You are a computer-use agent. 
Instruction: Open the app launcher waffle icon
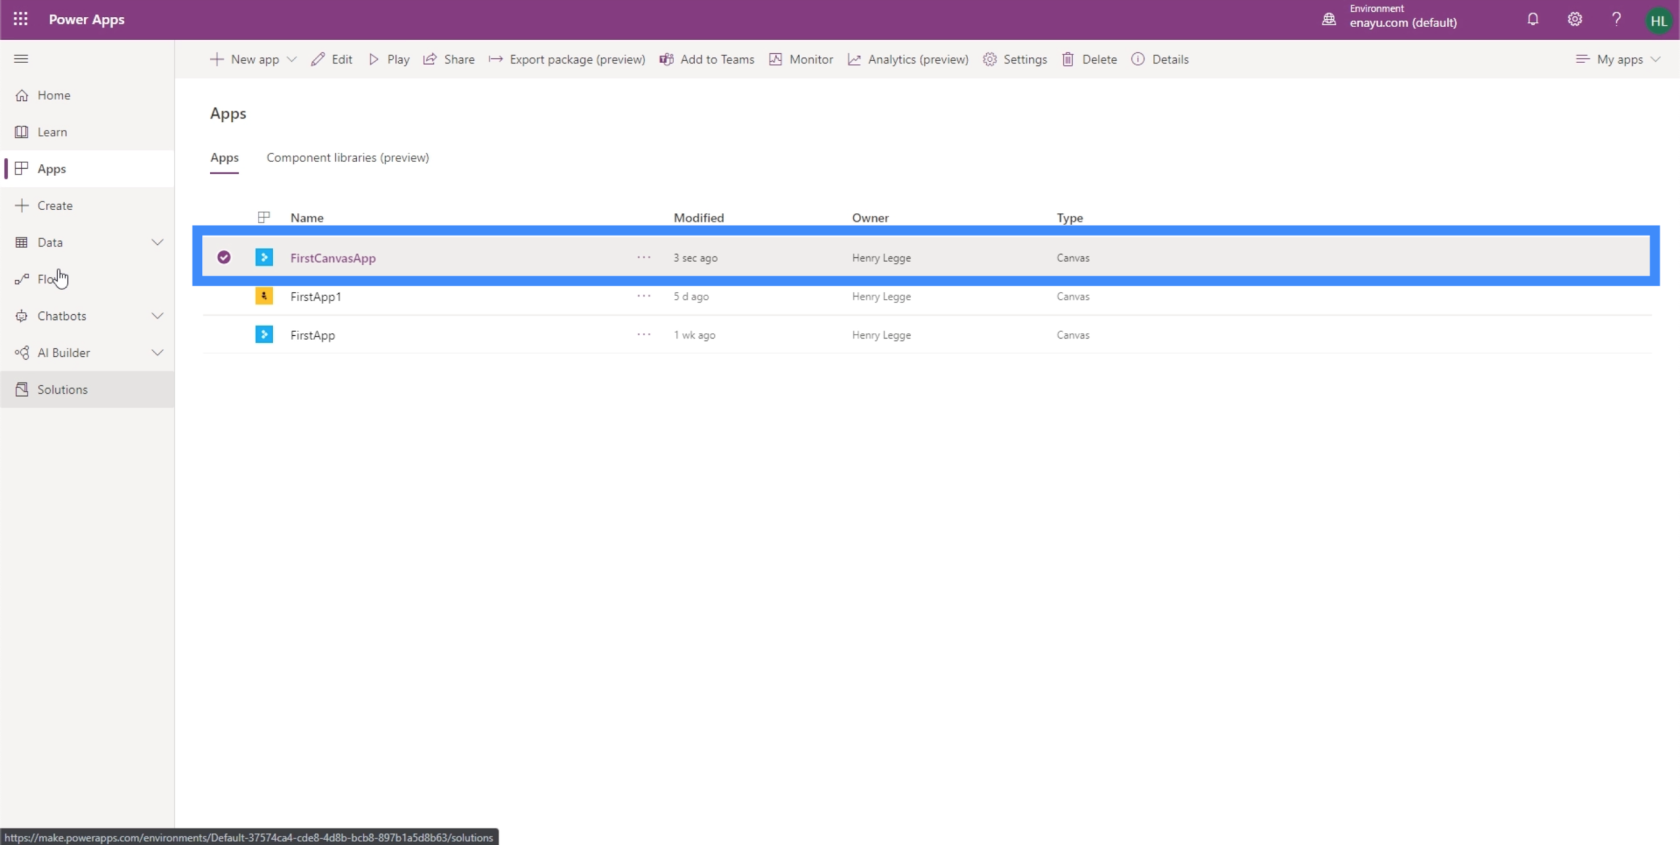coord(20,19)
